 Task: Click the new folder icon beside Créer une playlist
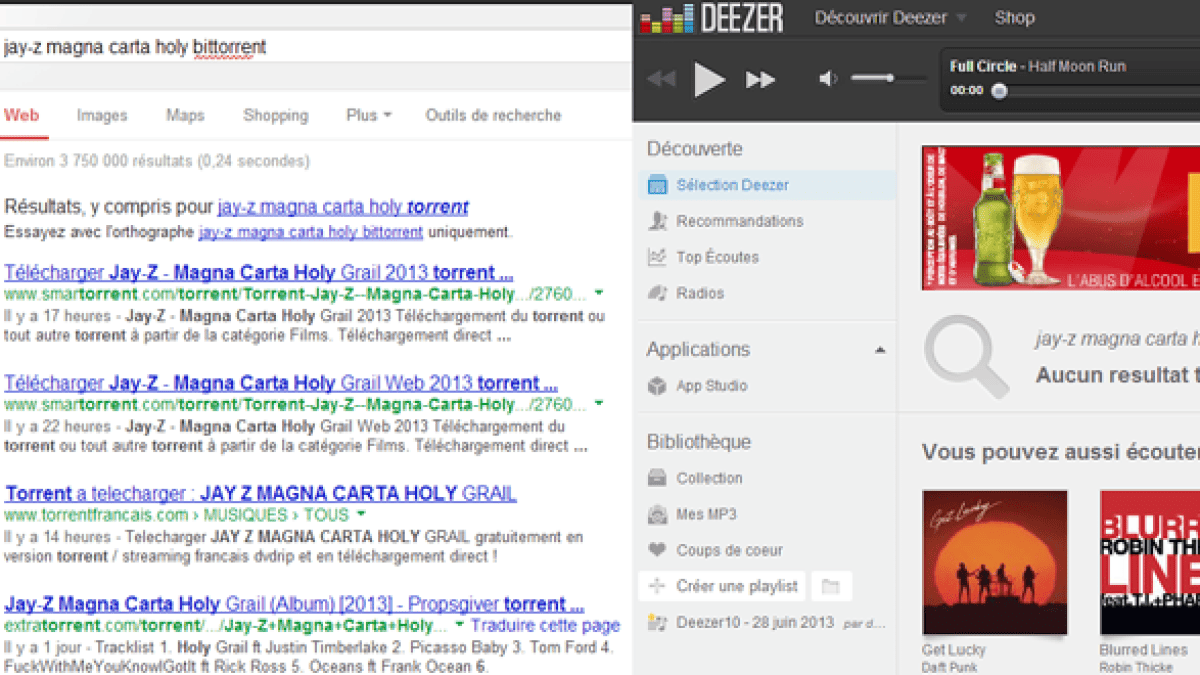tap(830, 586)
